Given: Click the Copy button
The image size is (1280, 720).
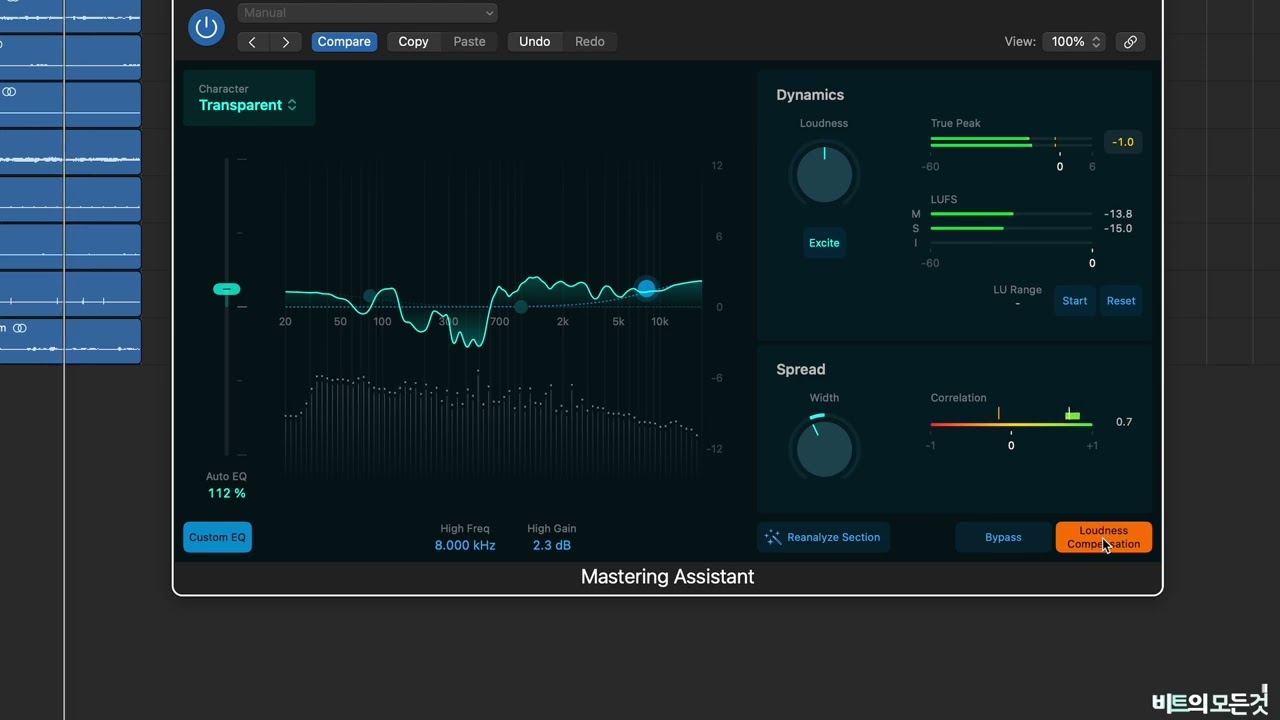Looking at the screenshot, I should pyautogui.click(x=413, y=42).
